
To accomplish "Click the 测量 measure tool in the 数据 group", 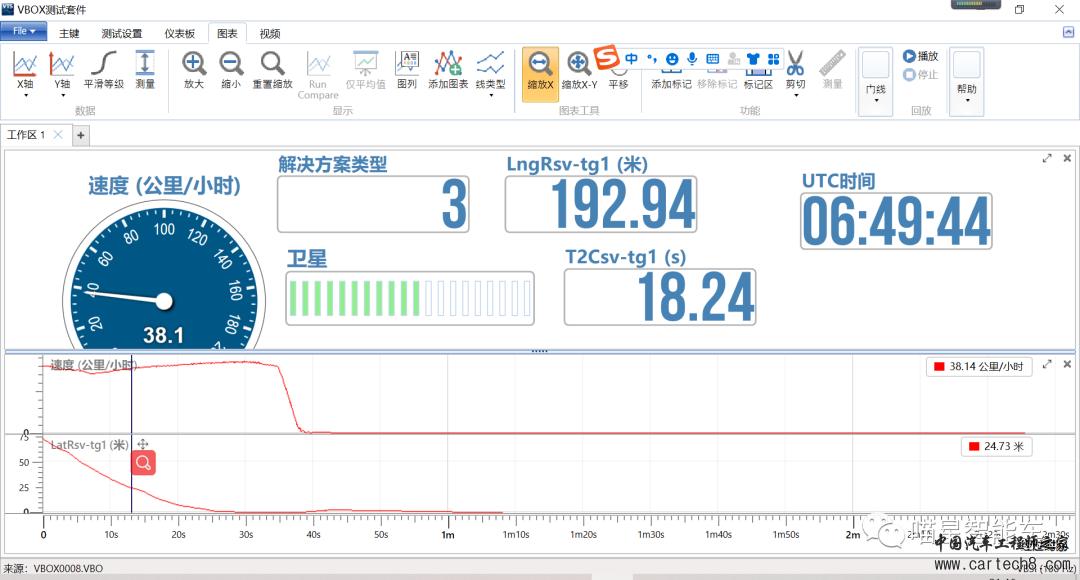I will click(145, 70).
